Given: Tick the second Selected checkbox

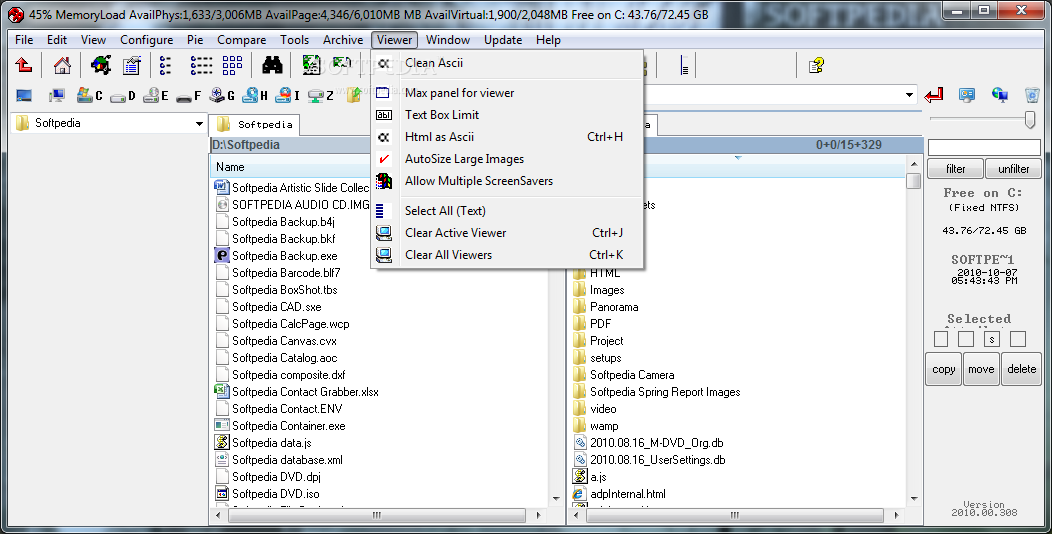Looking at the screenshot, I should point(965,339).
